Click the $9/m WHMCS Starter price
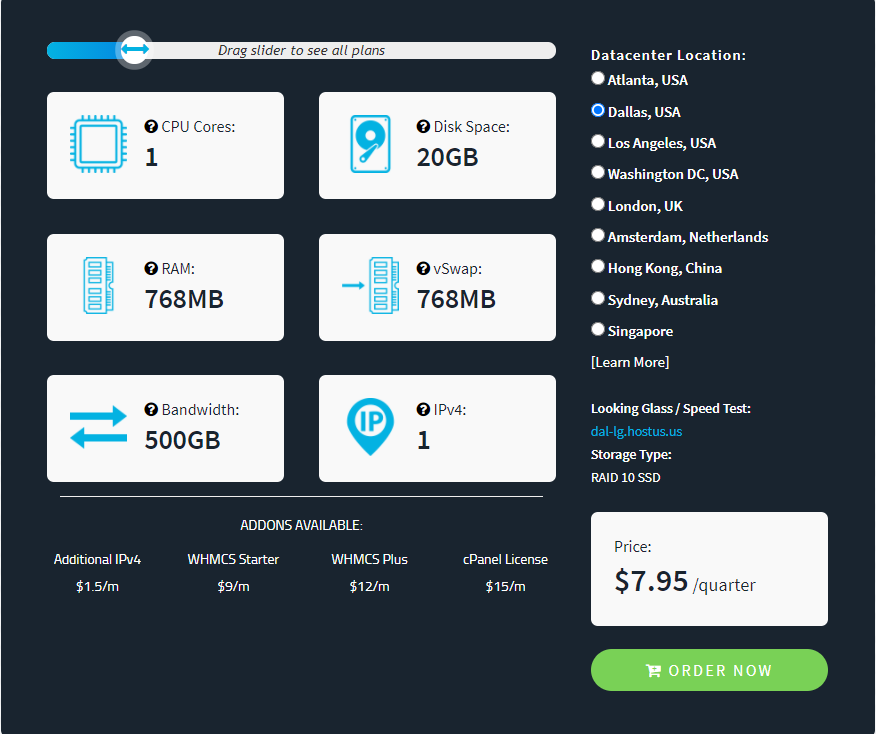 (233, 586)
